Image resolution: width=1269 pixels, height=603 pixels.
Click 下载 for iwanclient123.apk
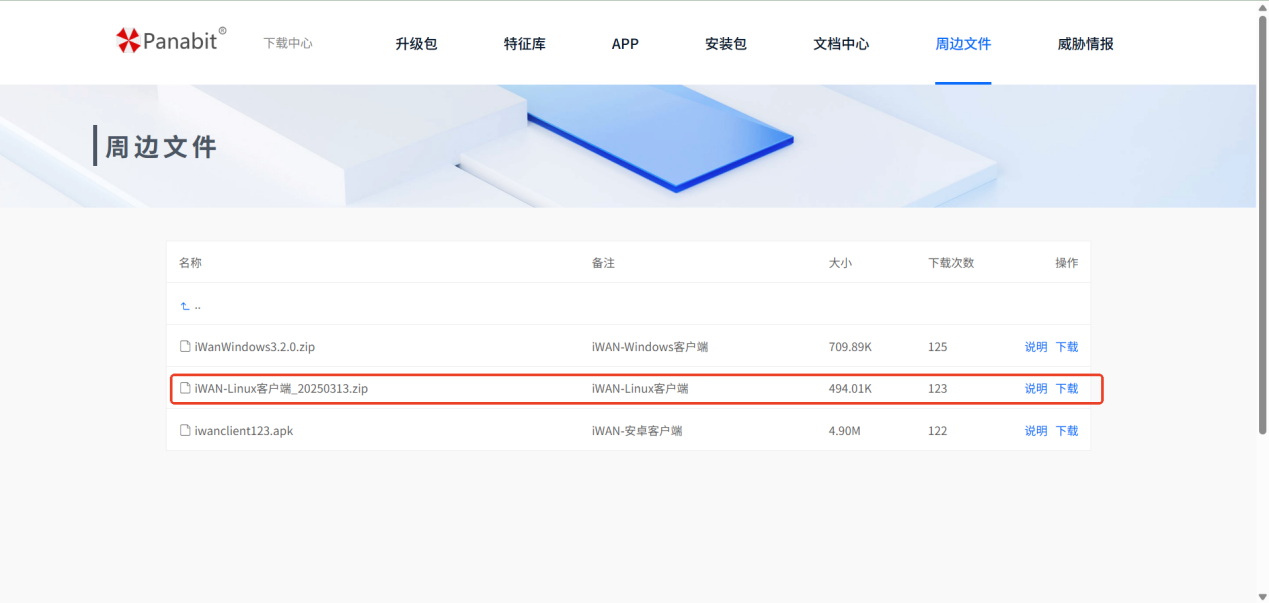point(1067,431)
